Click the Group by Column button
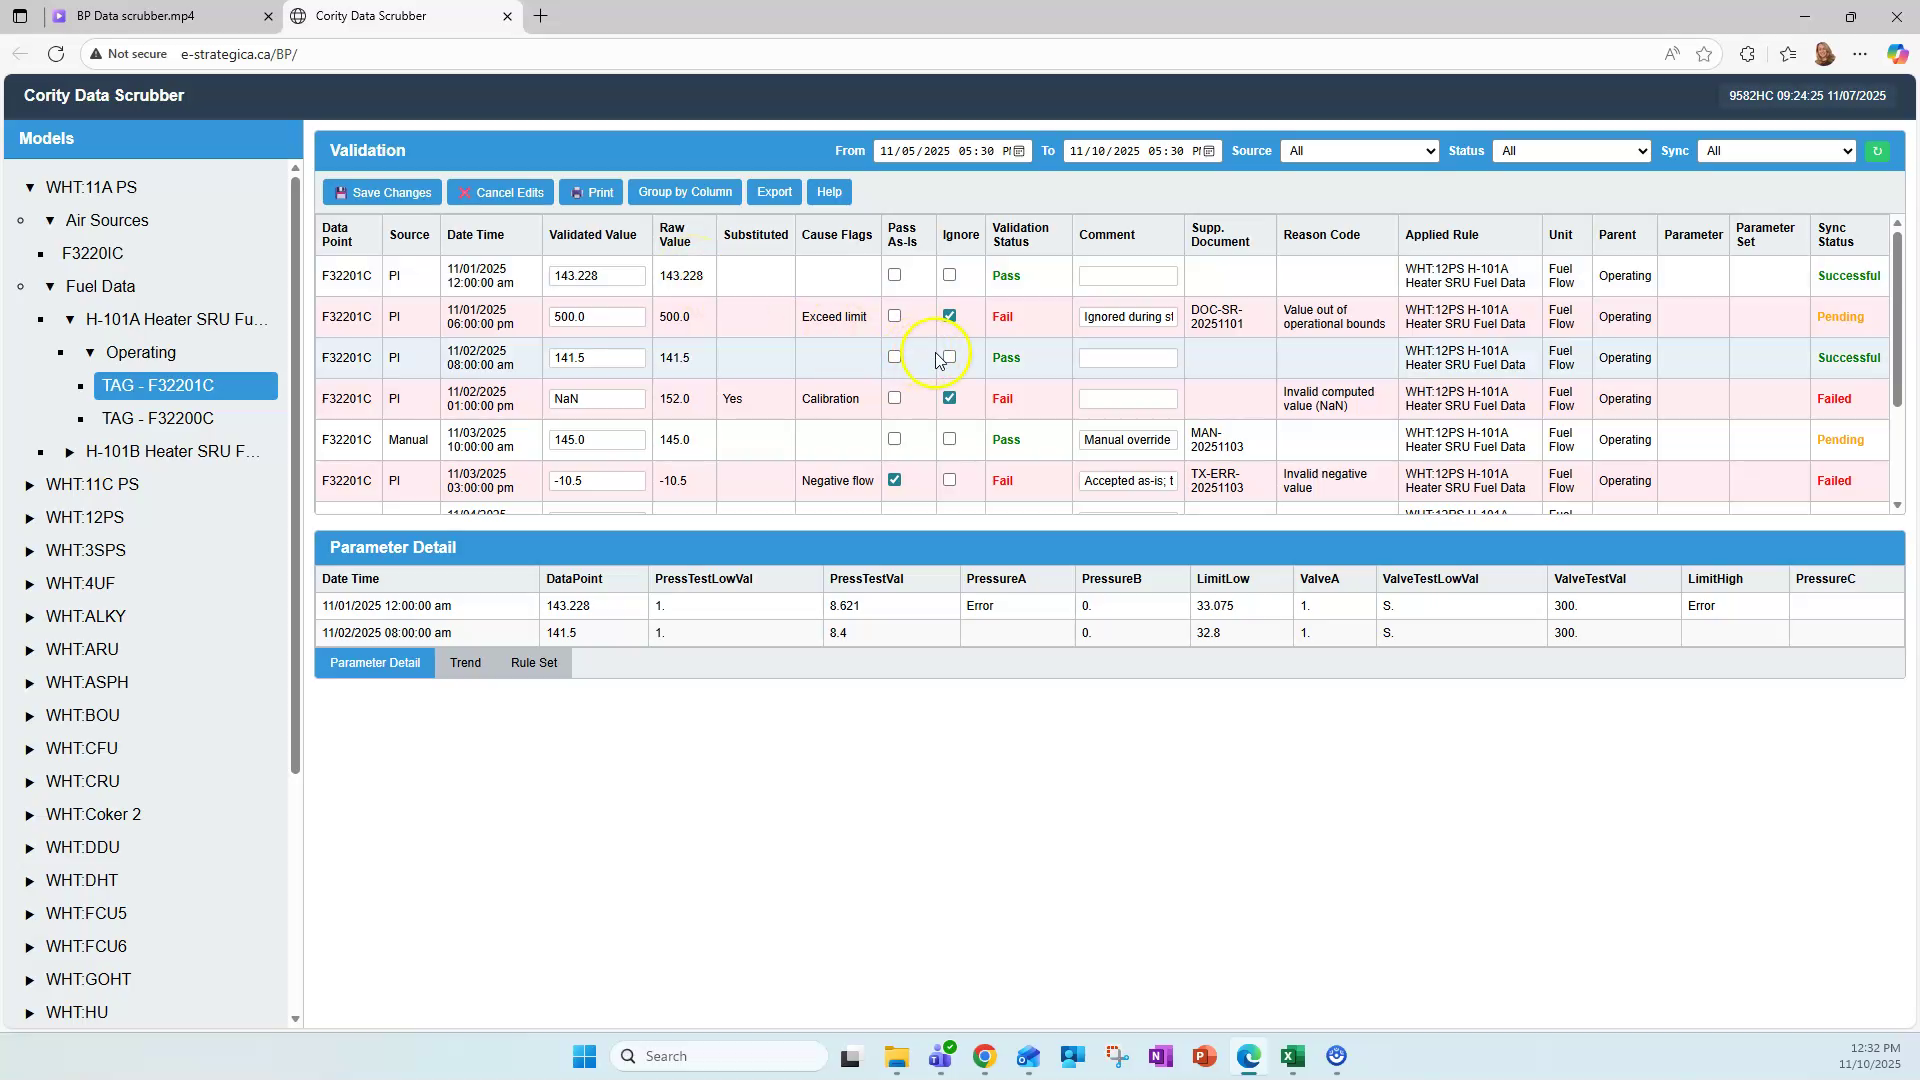 coord(684,192)
